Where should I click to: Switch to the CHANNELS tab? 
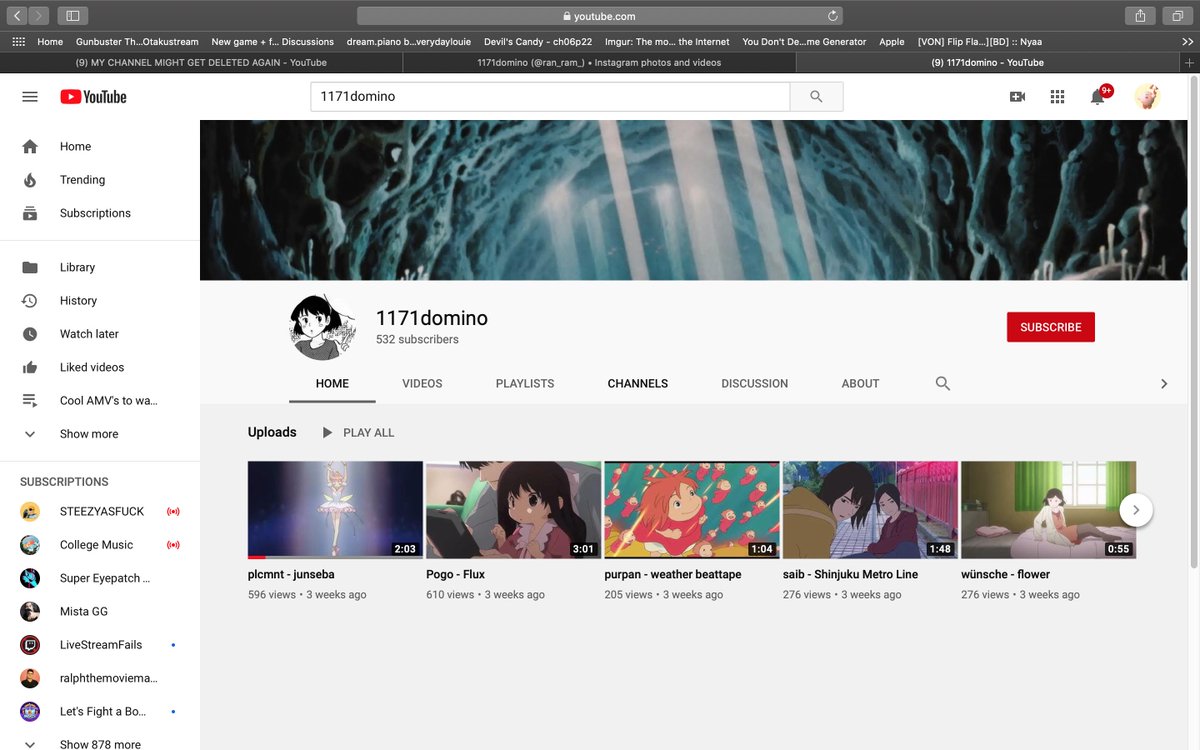pos(638,383)
